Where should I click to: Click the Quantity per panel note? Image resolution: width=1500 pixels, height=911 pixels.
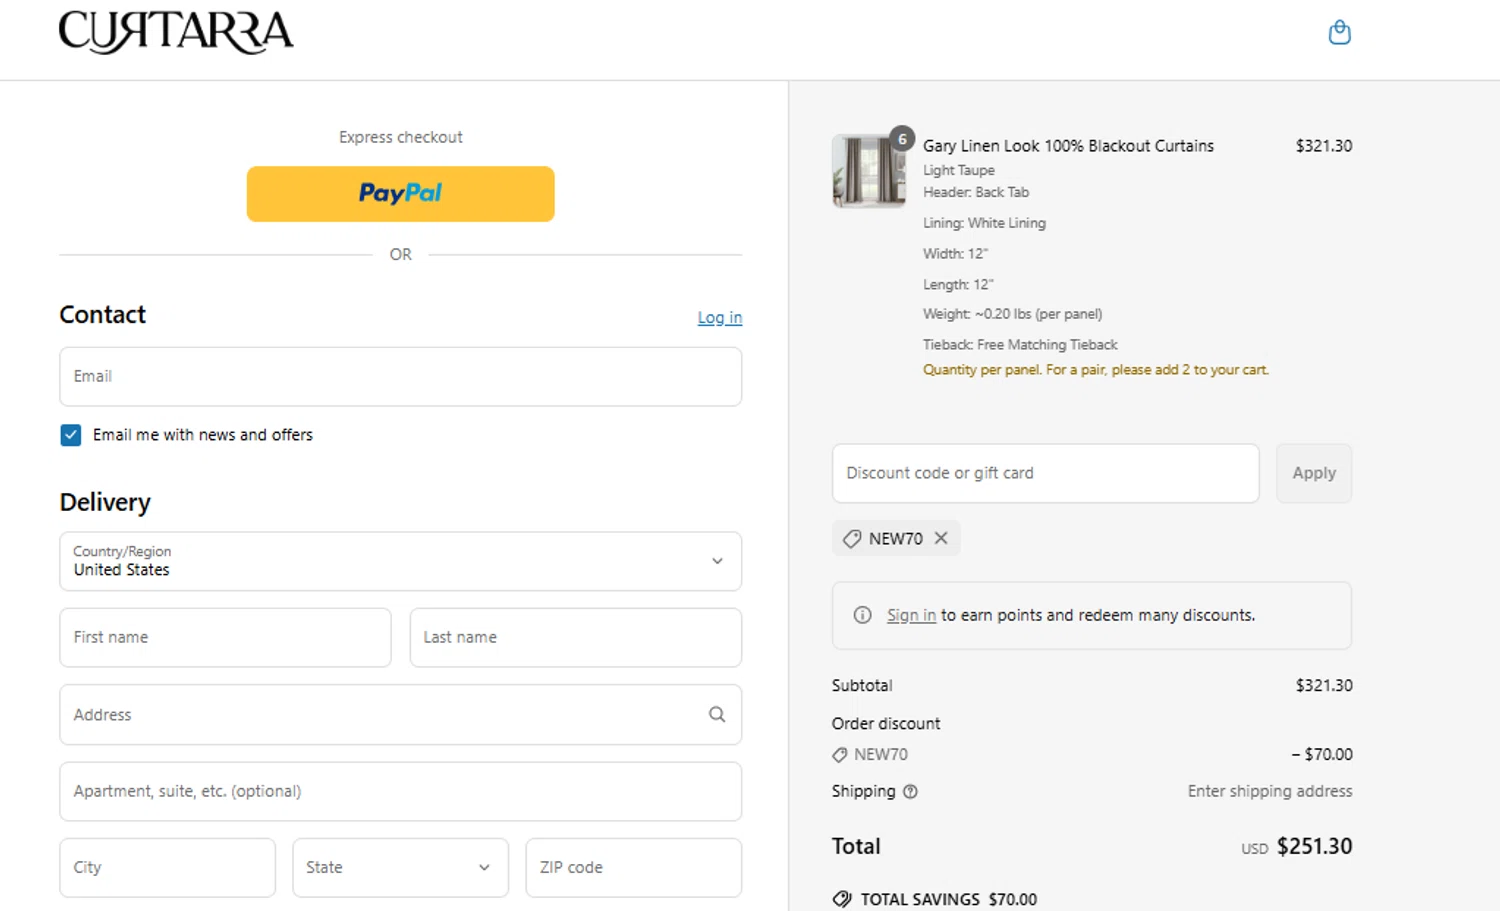(1096, 370)
